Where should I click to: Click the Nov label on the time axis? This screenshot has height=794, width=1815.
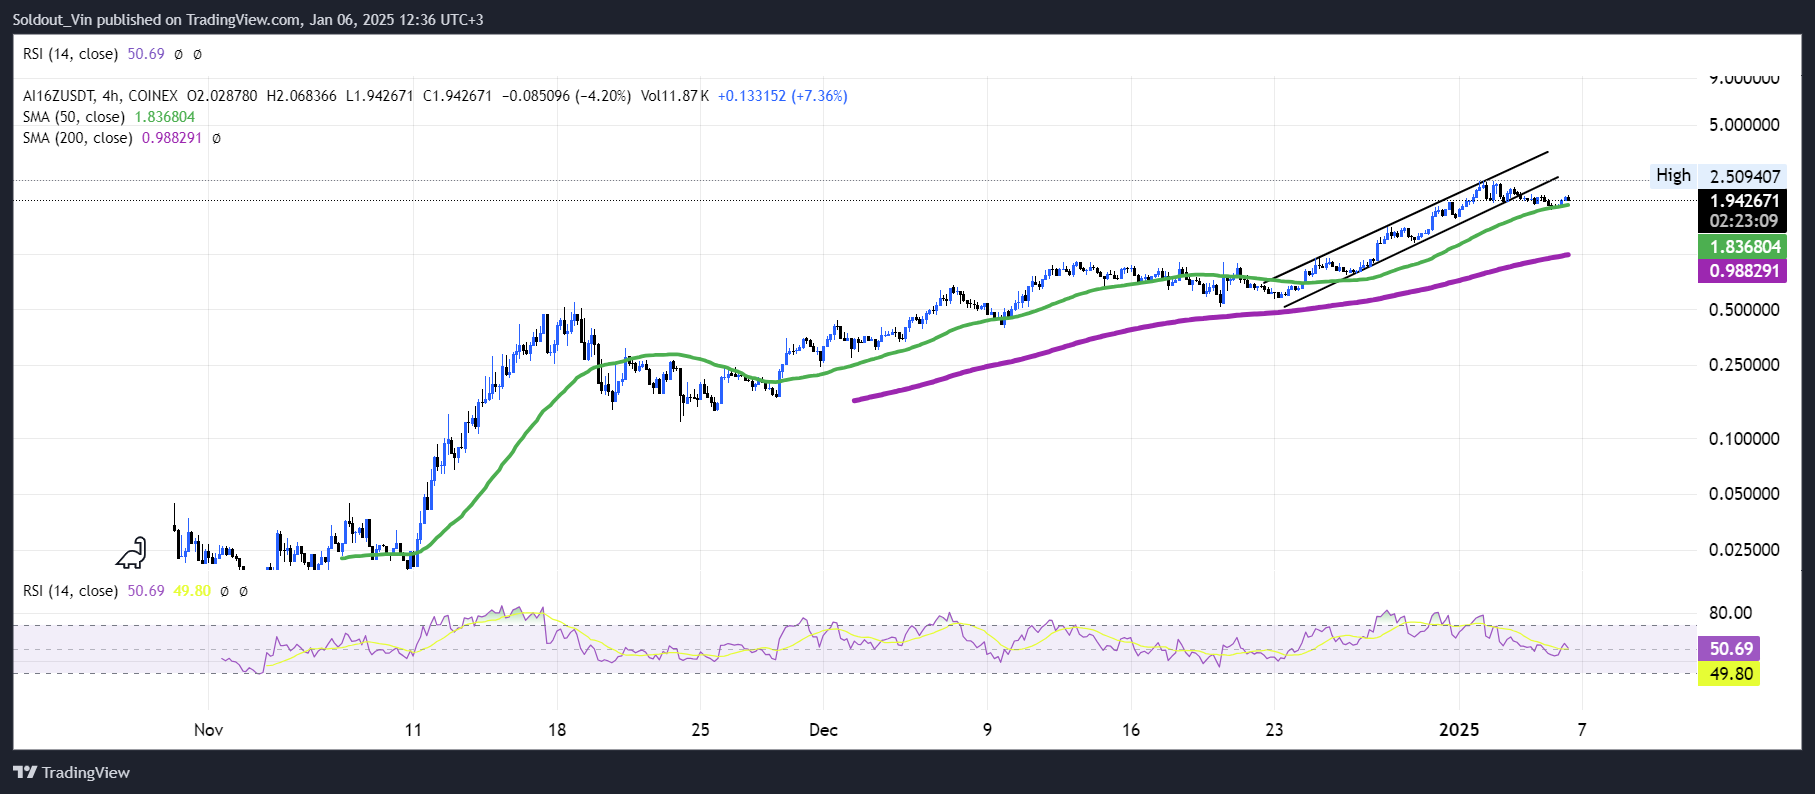tap(208, 730)
